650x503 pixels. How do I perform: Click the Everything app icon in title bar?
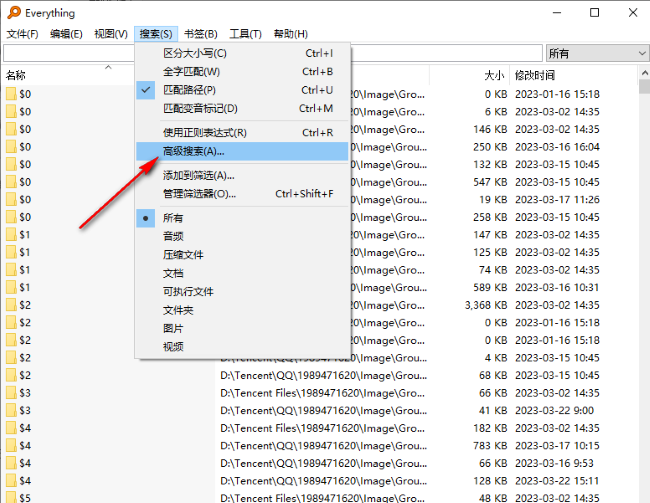pos(12,12)
